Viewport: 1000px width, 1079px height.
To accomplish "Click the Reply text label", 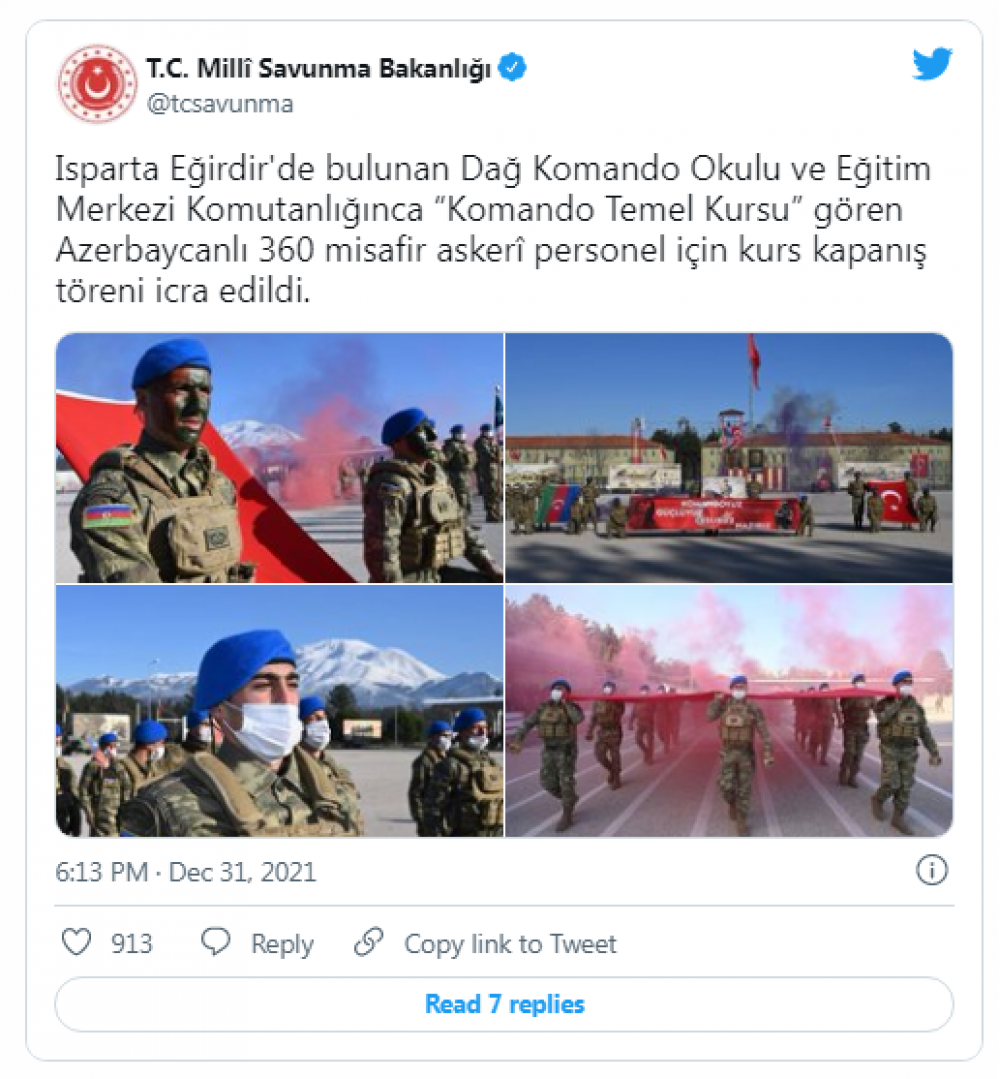I will (282, 943).
